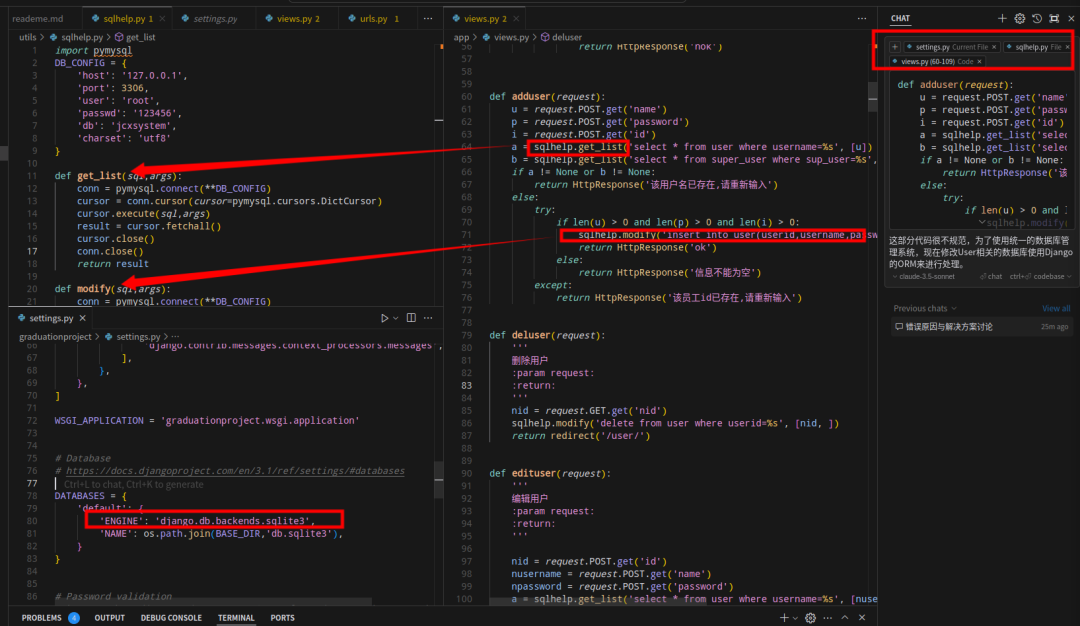Close the settings.py tab in bottom group
1080x626 pixels.
coord(83,318)
